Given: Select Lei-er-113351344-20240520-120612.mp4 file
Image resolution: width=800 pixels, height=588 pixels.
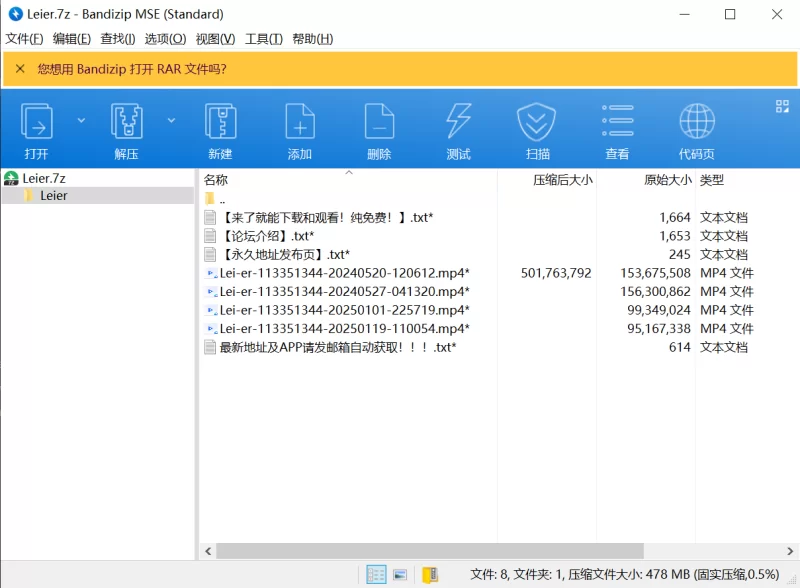Looking at the screenshot, I should 344,273.
